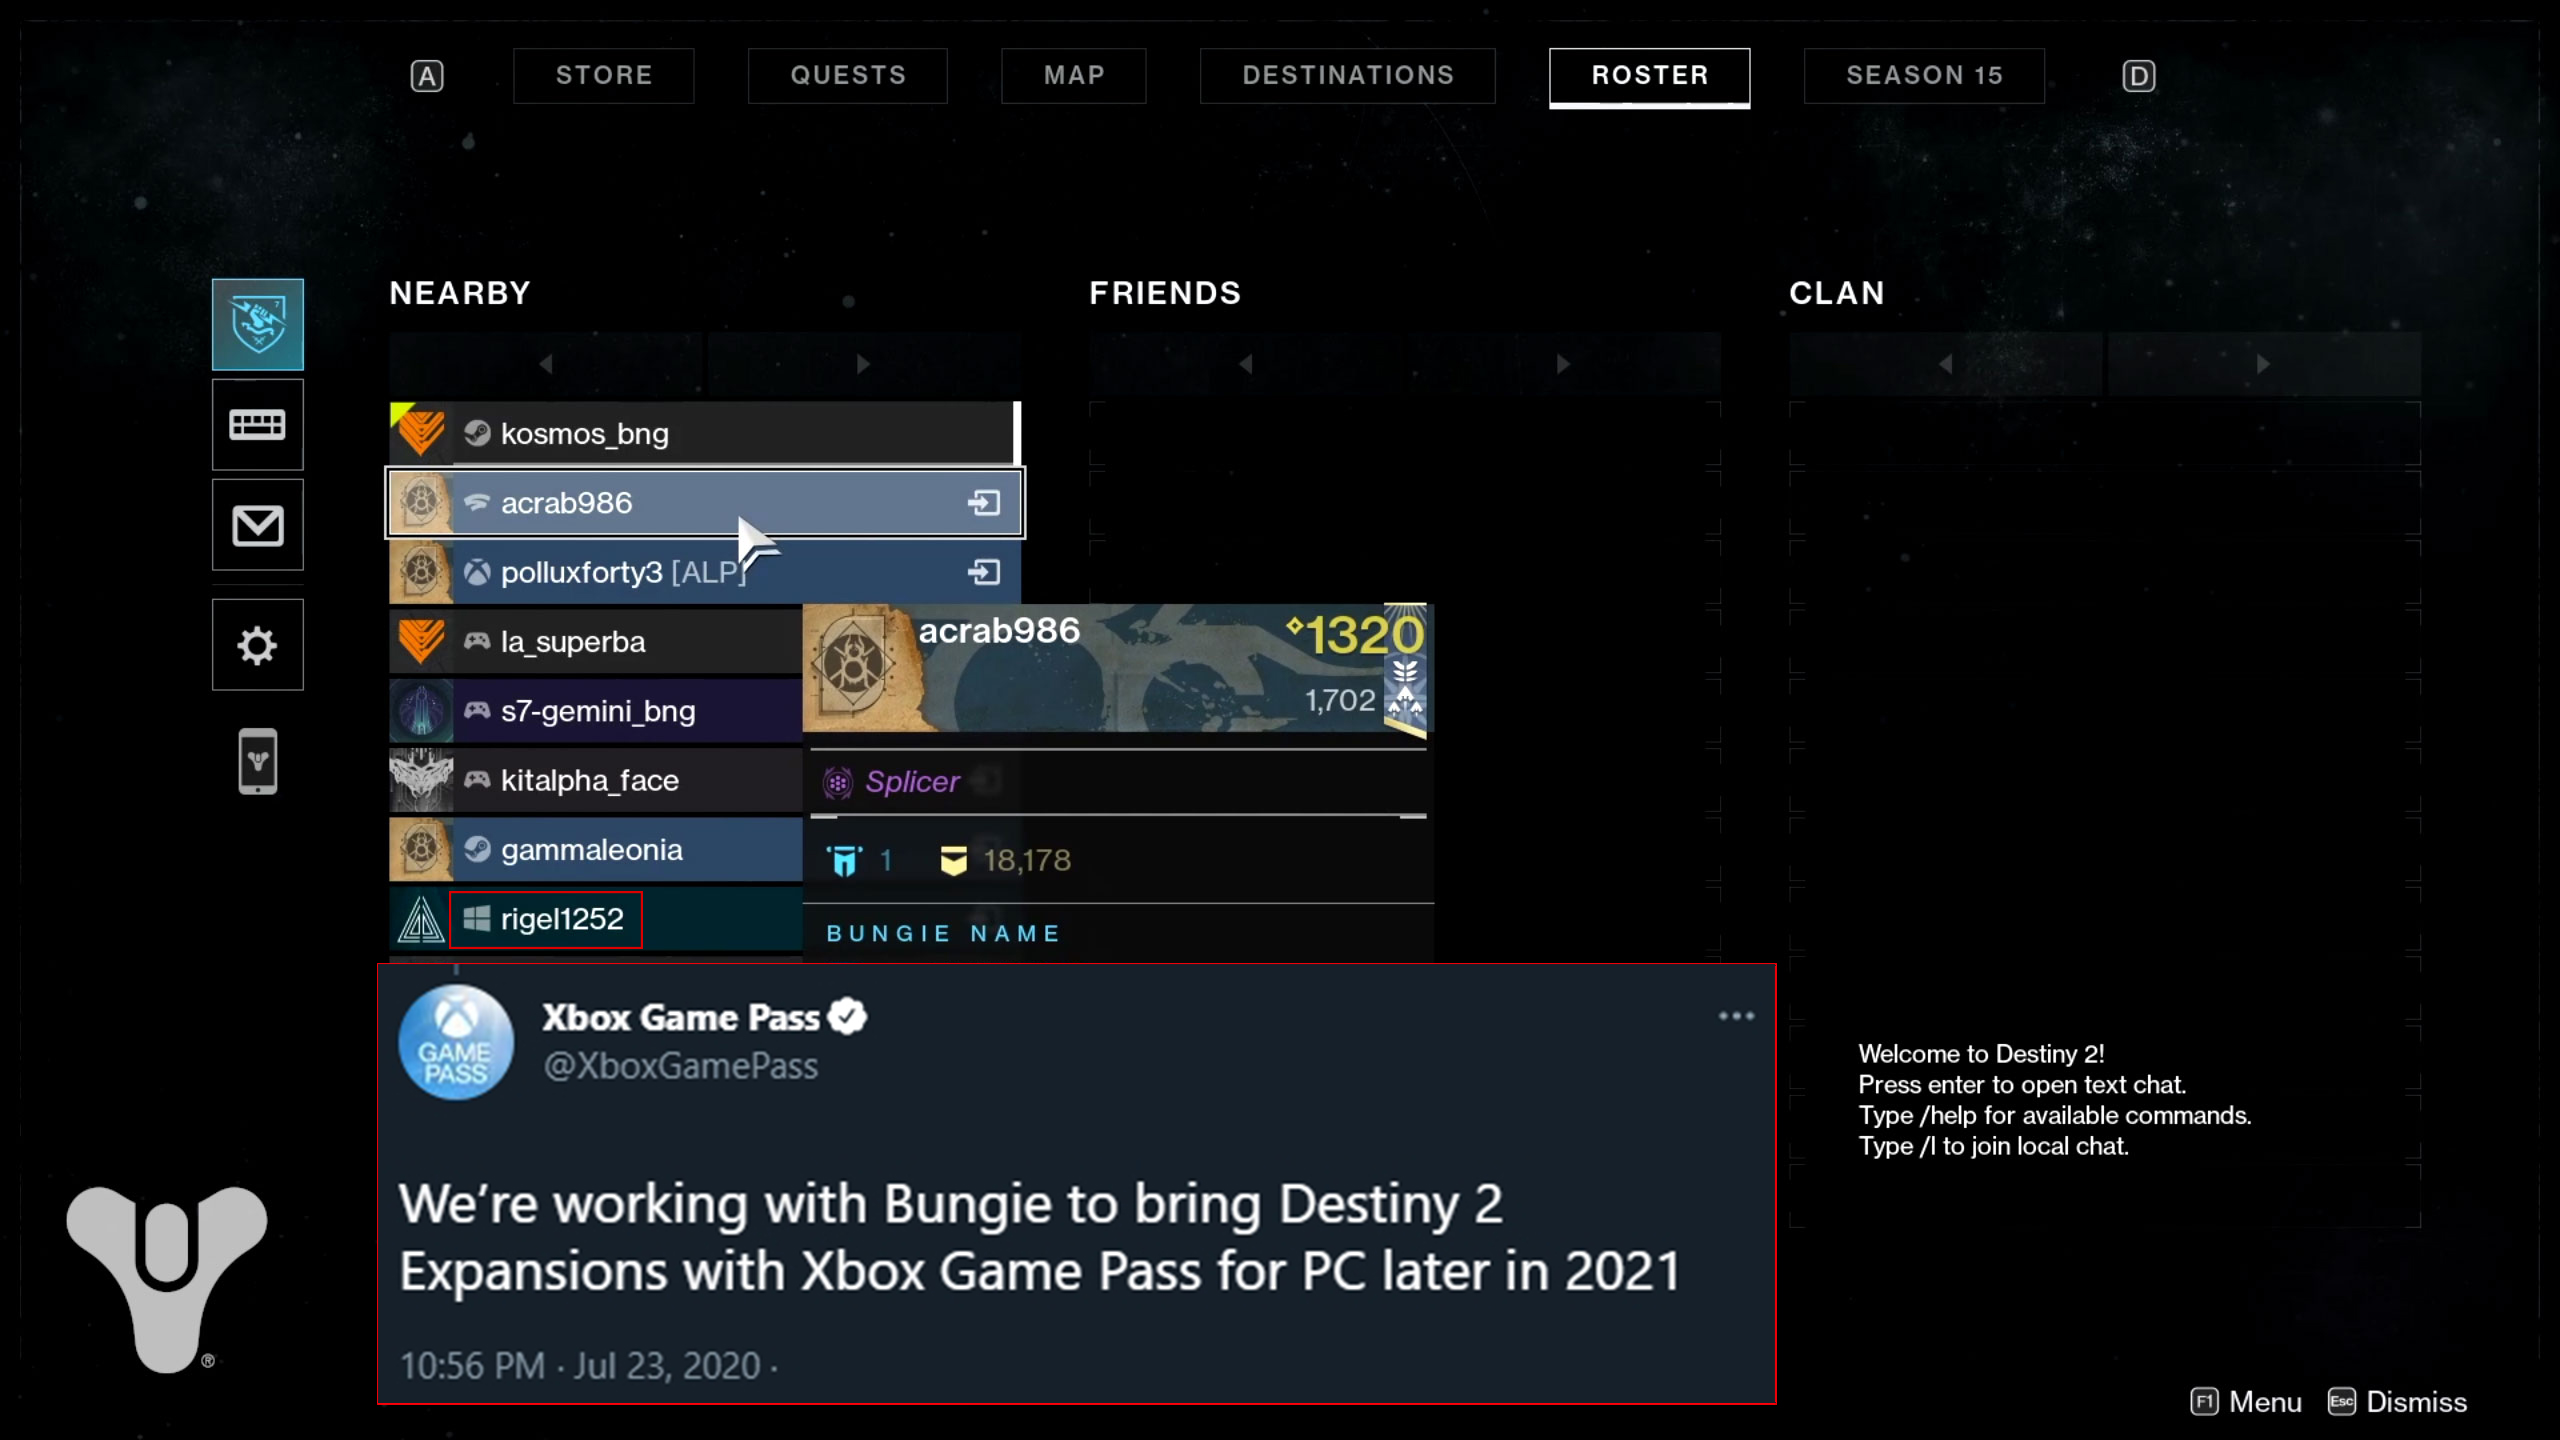Click PlayStation icon beside la_superba
Viewport: 2560px width, 1440px height.
477,641
